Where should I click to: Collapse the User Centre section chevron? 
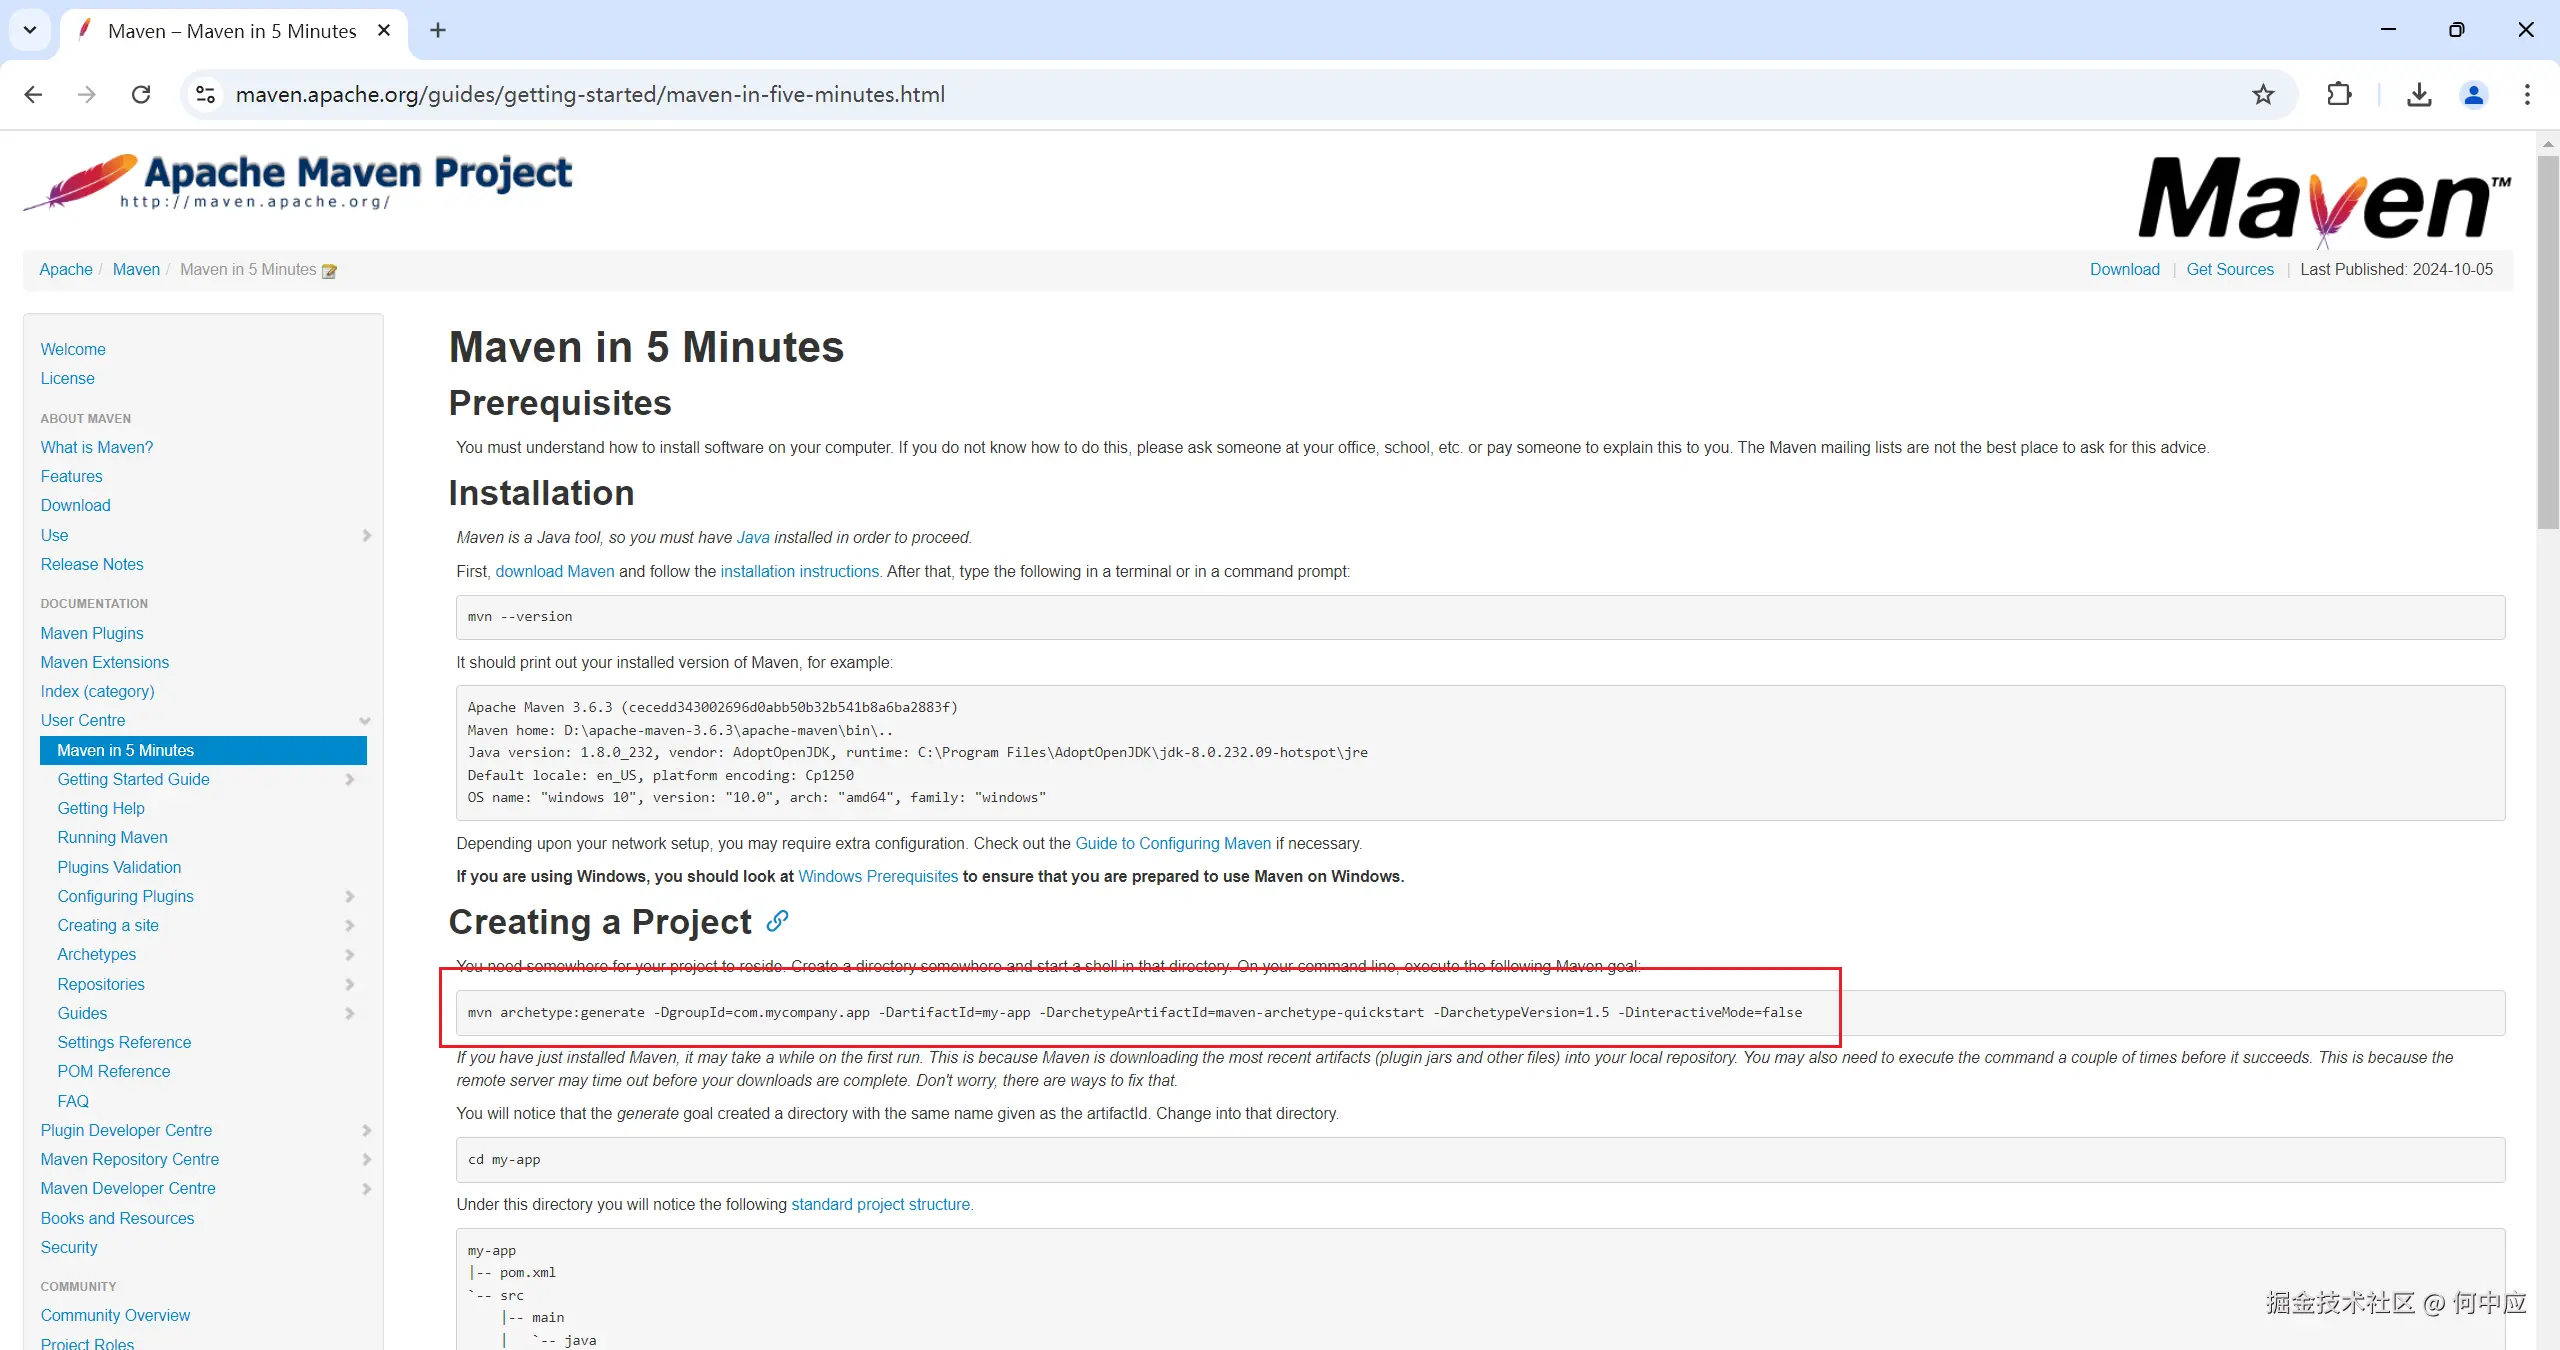365,721
